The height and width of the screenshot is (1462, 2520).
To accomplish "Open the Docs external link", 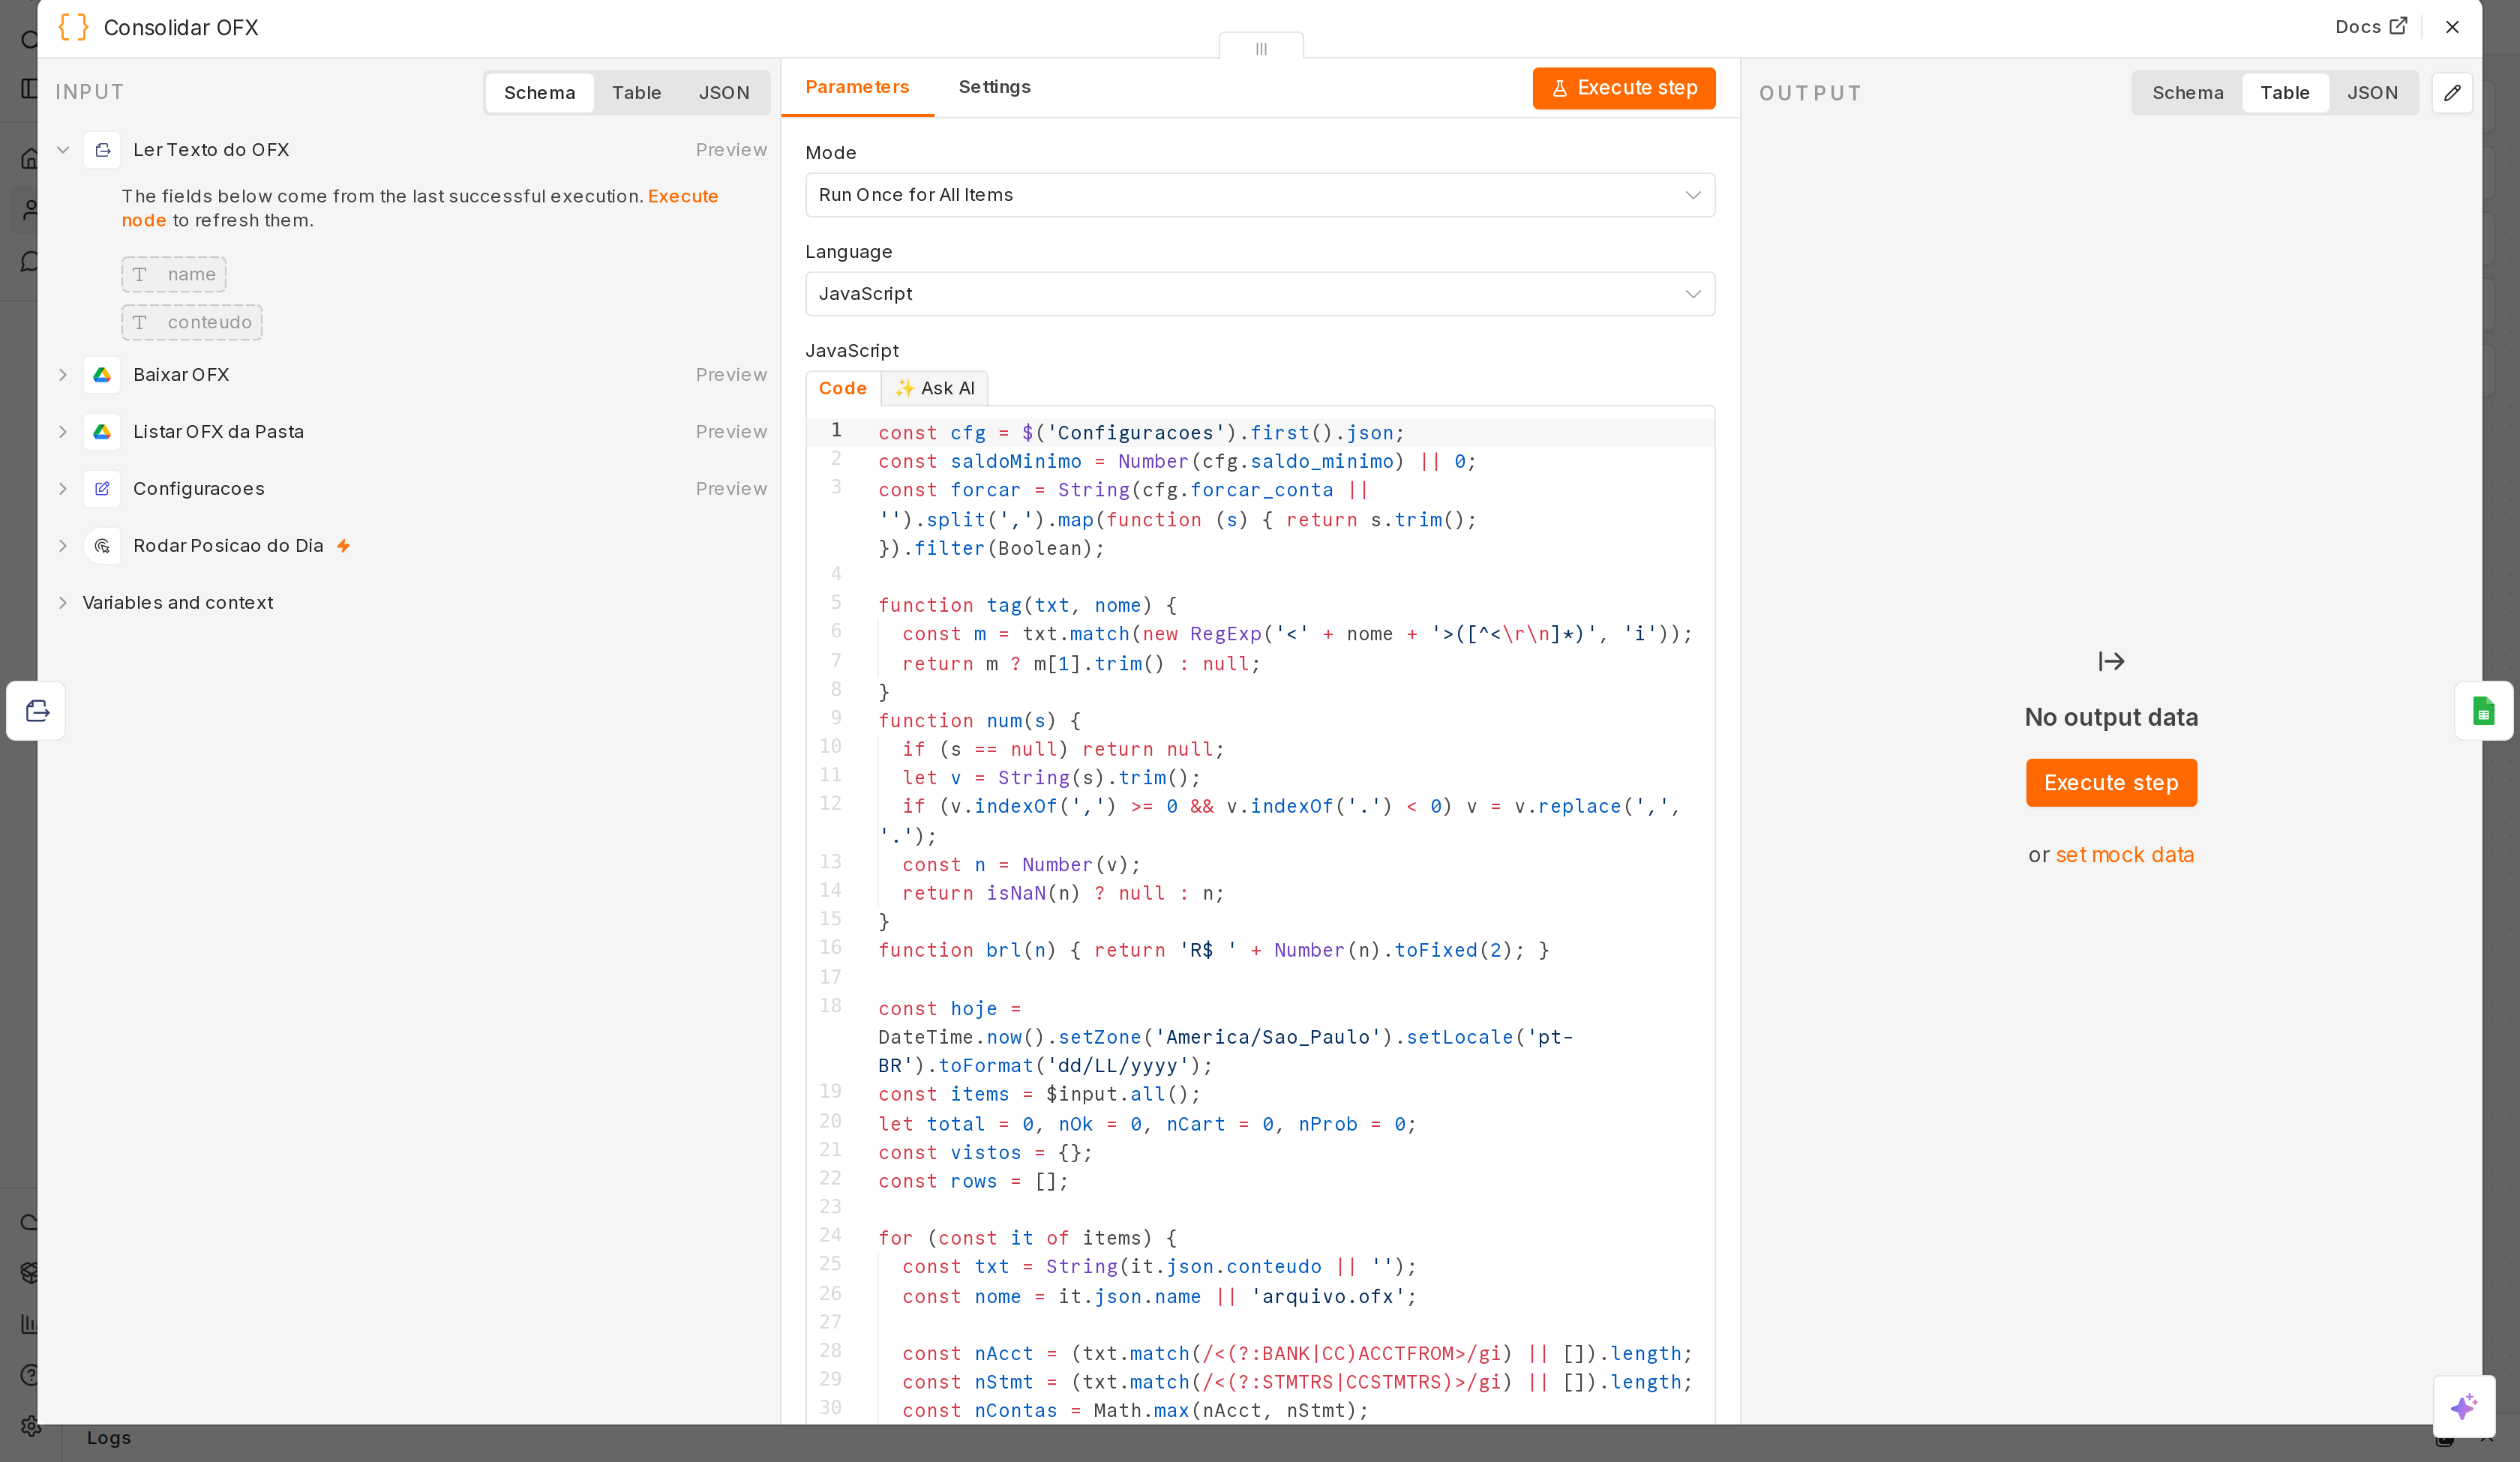I will click(x=2370, y=27).
